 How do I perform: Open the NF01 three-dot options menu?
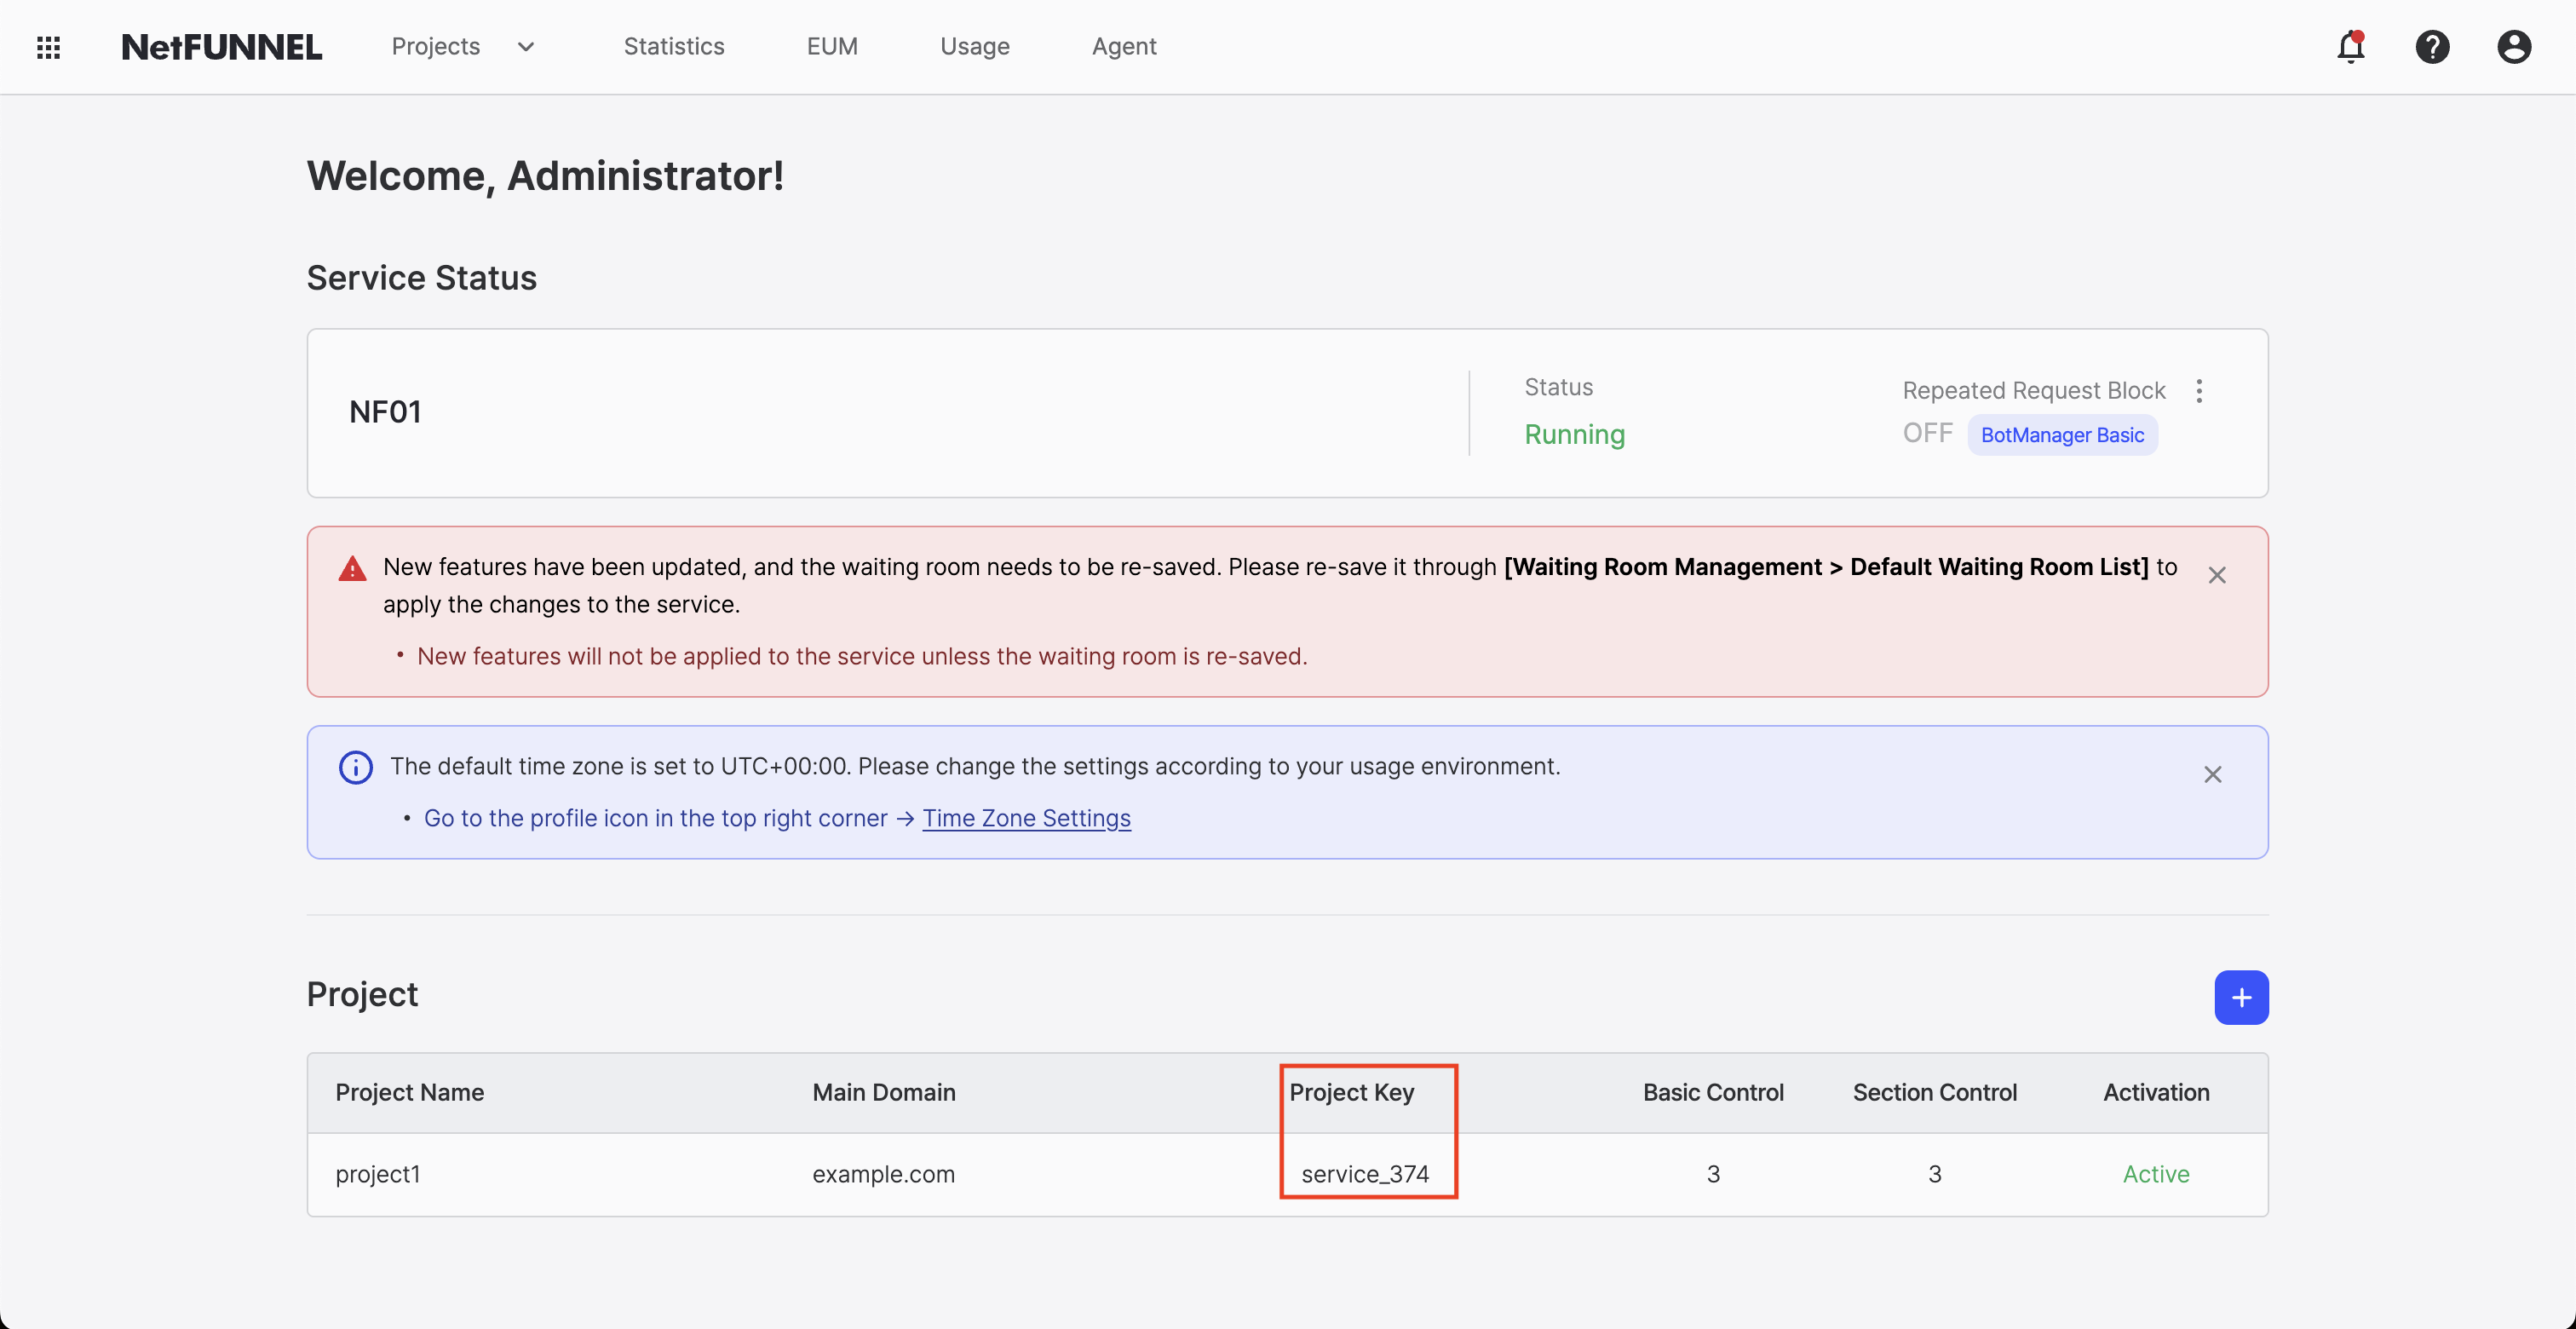pos(2199,391)
